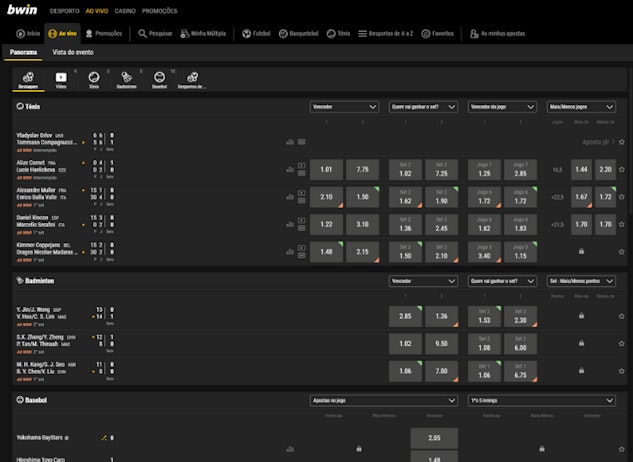633x462 pixels.
Task: Select the Panorama tab
Action: pos(23,52)
